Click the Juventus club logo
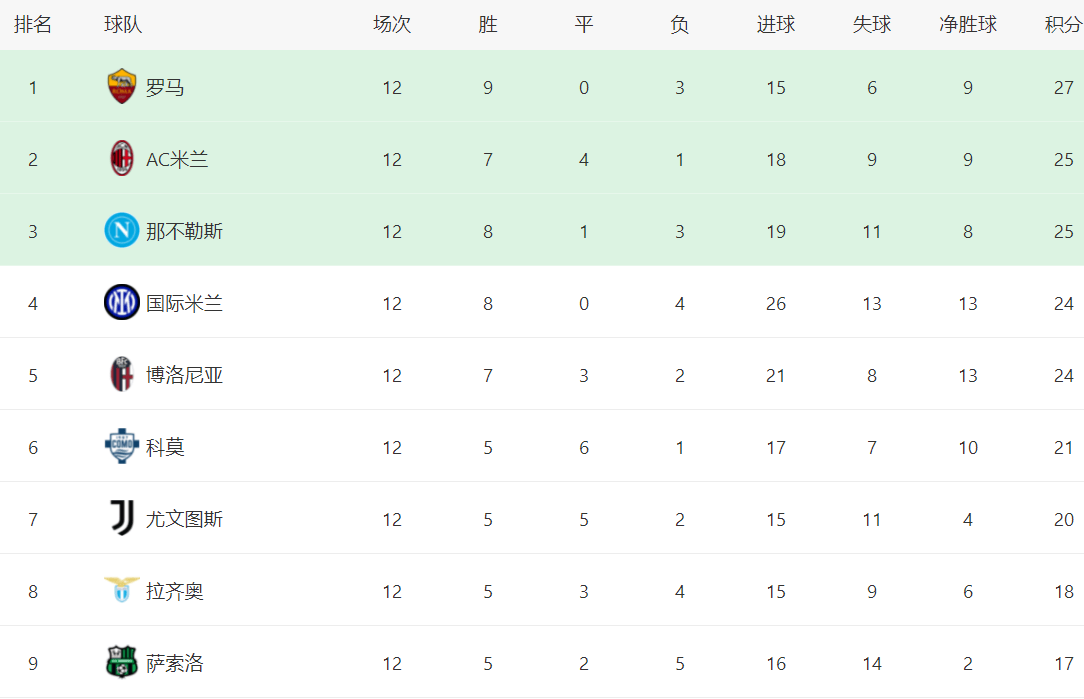 coord(121,519)
